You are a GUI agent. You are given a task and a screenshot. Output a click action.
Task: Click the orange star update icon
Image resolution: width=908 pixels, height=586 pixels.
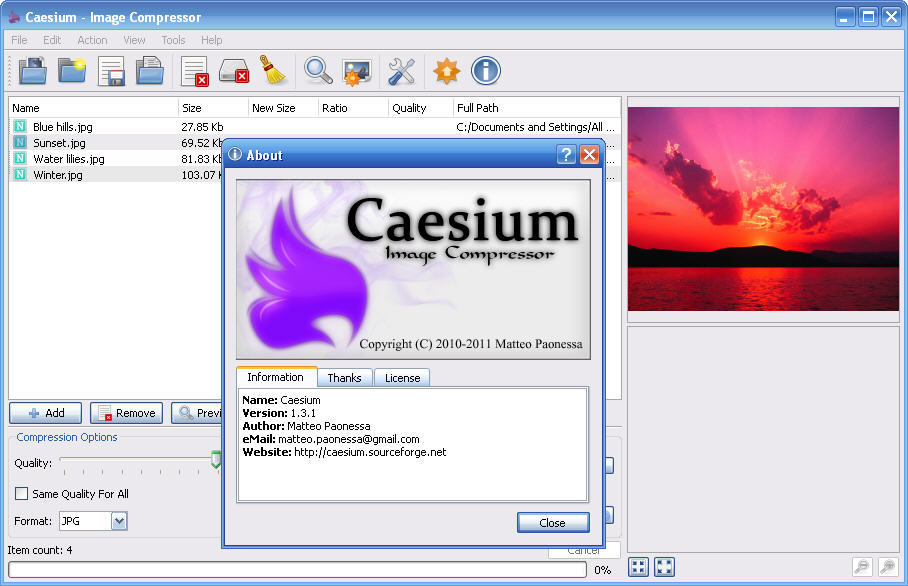(x=445, y=71)
